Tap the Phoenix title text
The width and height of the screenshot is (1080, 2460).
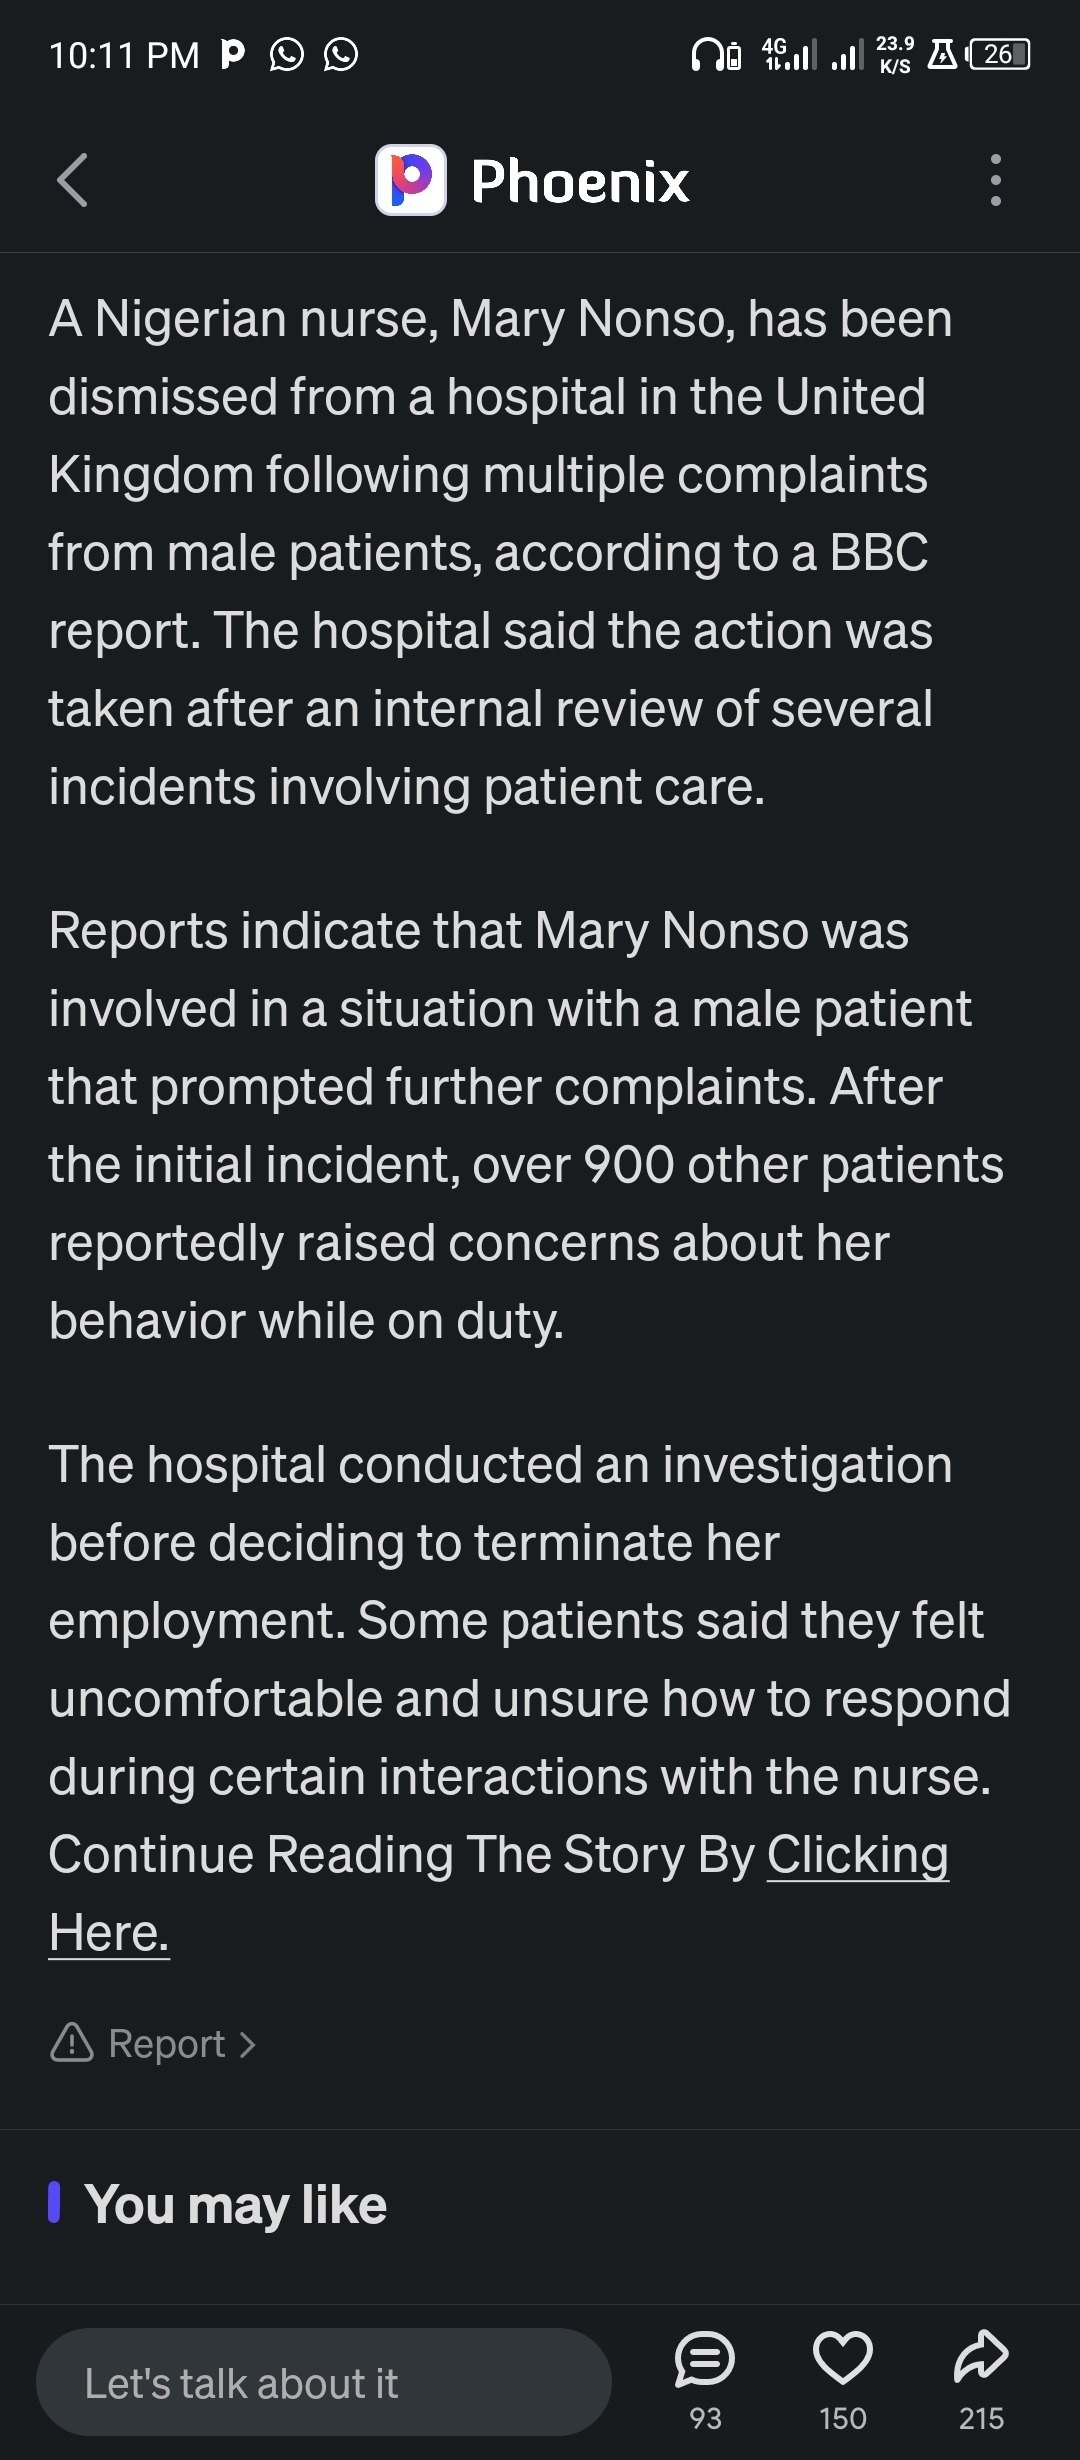pyautogui.click(x=580, y=181)
